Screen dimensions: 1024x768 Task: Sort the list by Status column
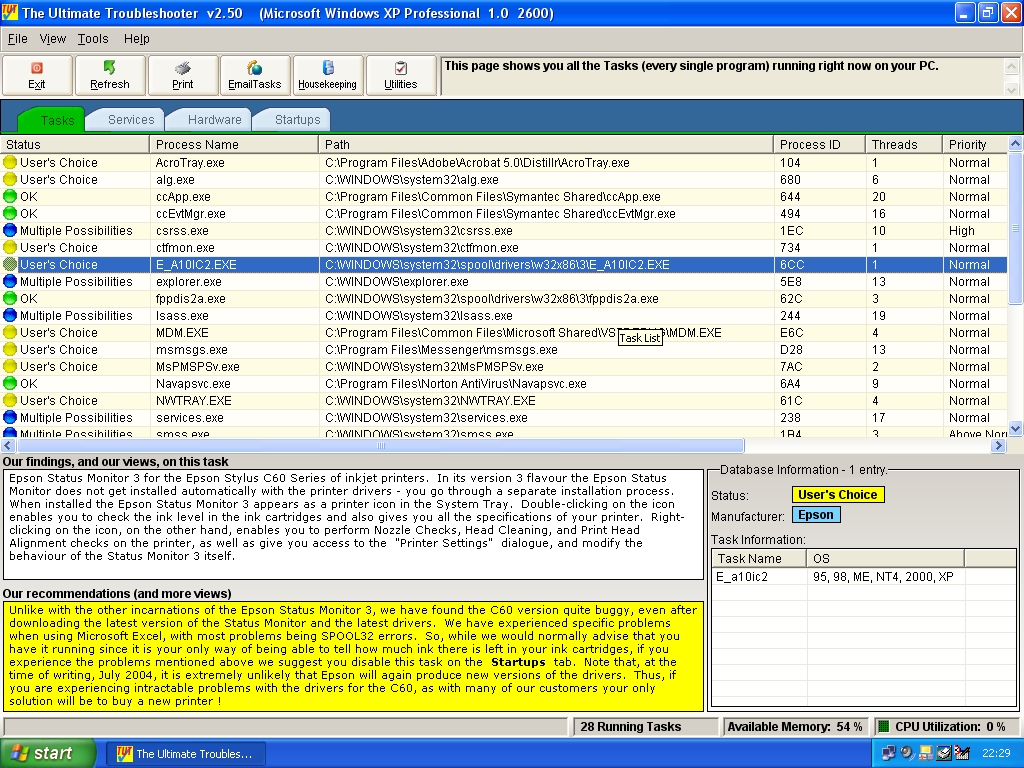point(75,144)
